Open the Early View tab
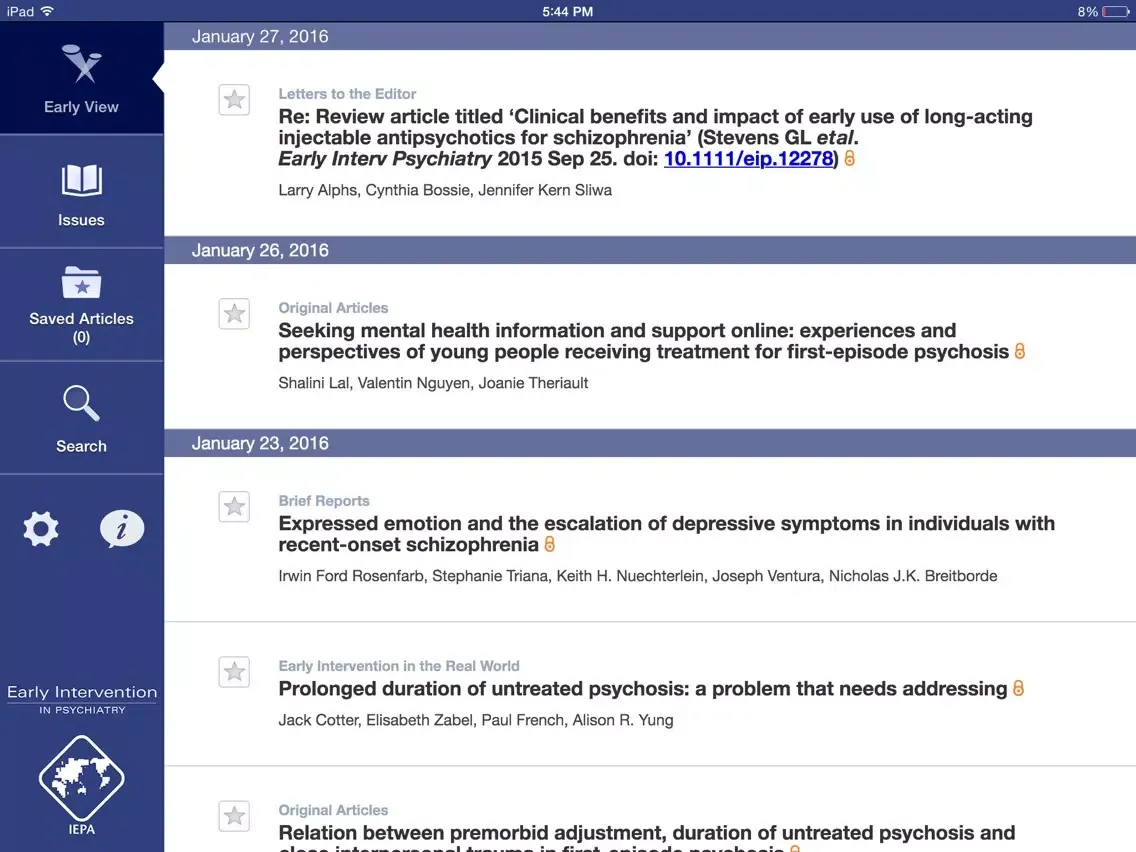Image resolution: width=1136 pixels, height=852 pixels. [x=81, y=79]
